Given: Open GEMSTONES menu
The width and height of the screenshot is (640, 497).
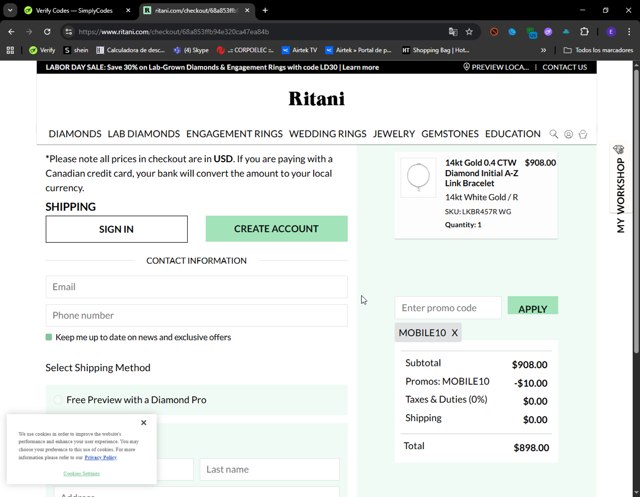Looking at the screenshot, I should click(x=450, y=134).
